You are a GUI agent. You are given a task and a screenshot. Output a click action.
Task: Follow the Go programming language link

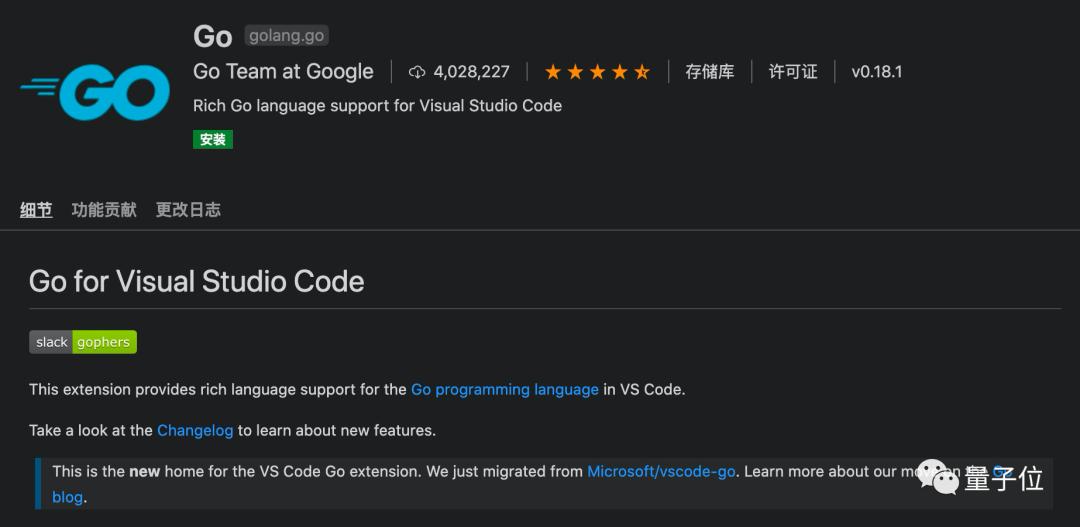coord(505,389)
